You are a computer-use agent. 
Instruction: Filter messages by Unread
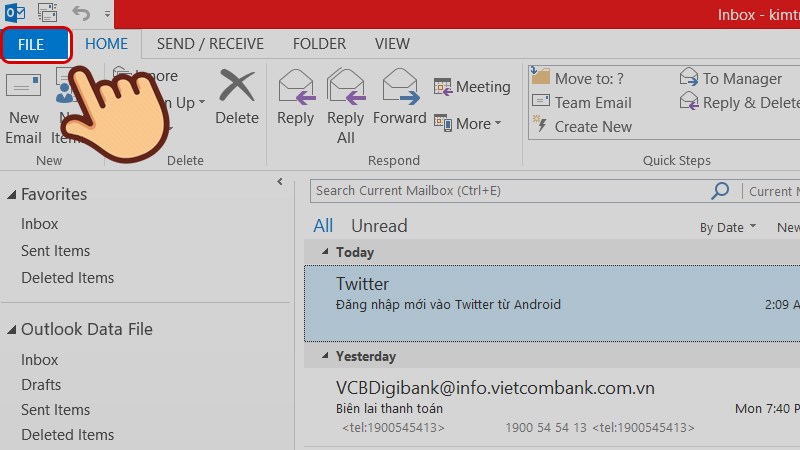379,226
